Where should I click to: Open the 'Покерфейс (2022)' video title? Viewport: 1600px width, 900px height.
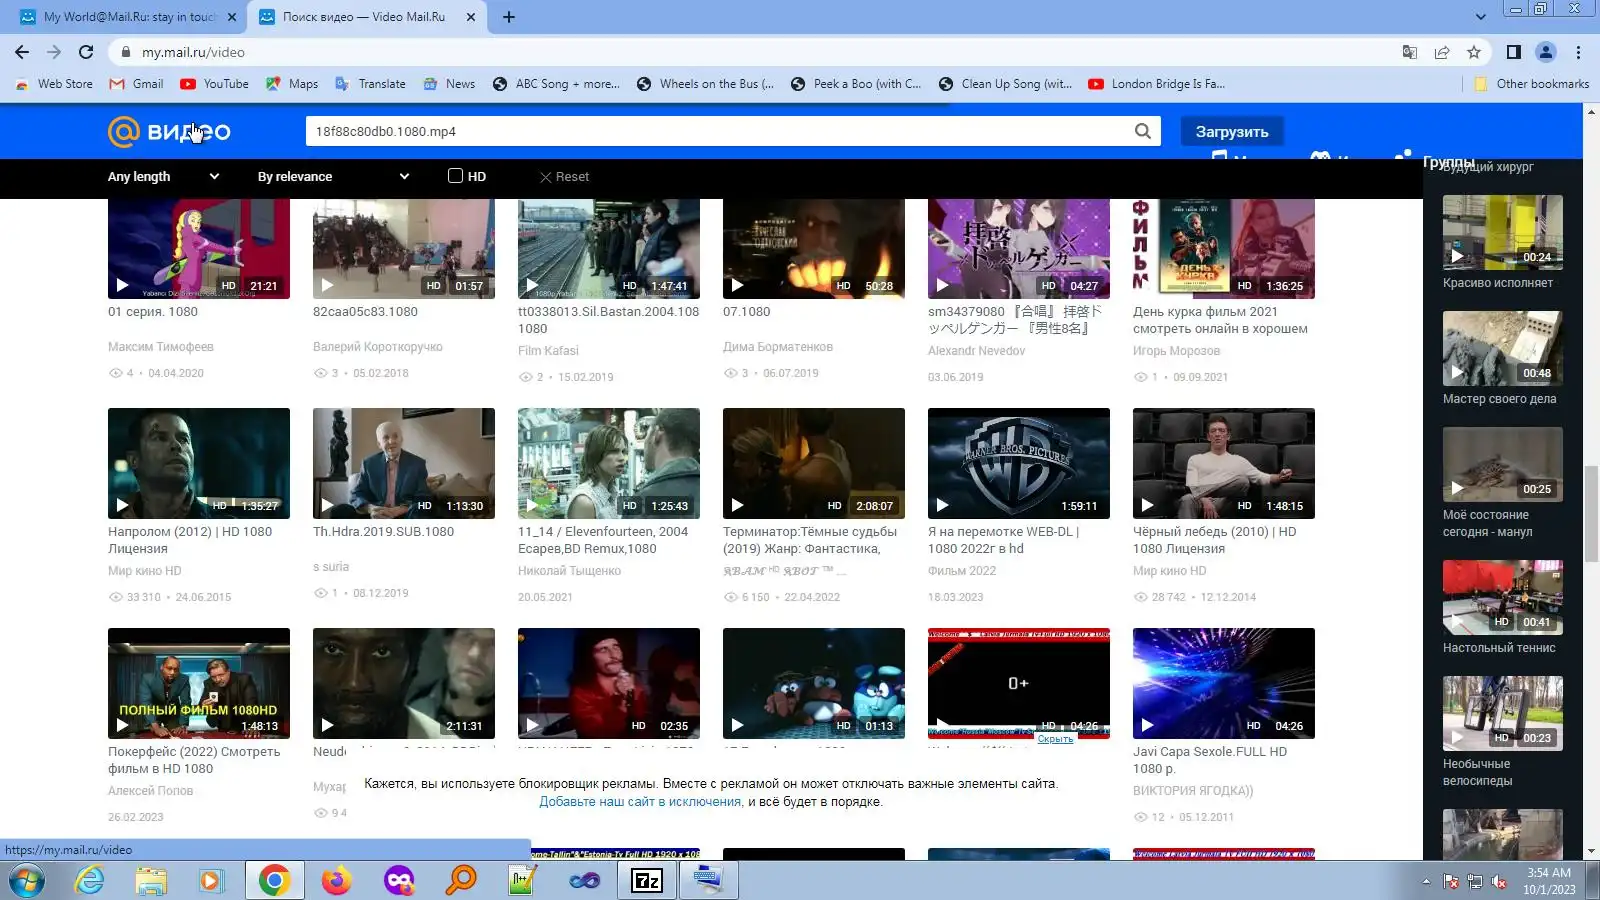[x=194, y=760]
